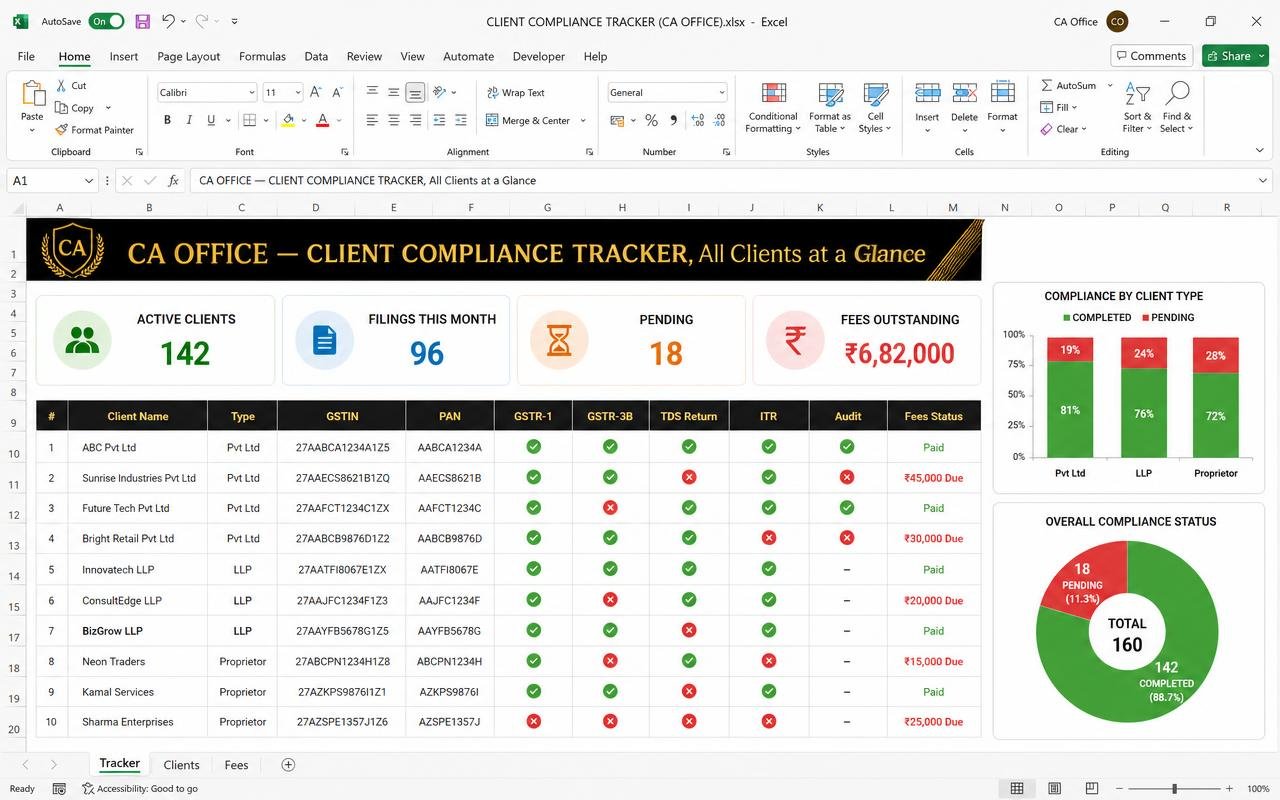This screenshot has height=800, width=1280.
Task: Switch to the Clients sheet tab
Action: point(181,765)
